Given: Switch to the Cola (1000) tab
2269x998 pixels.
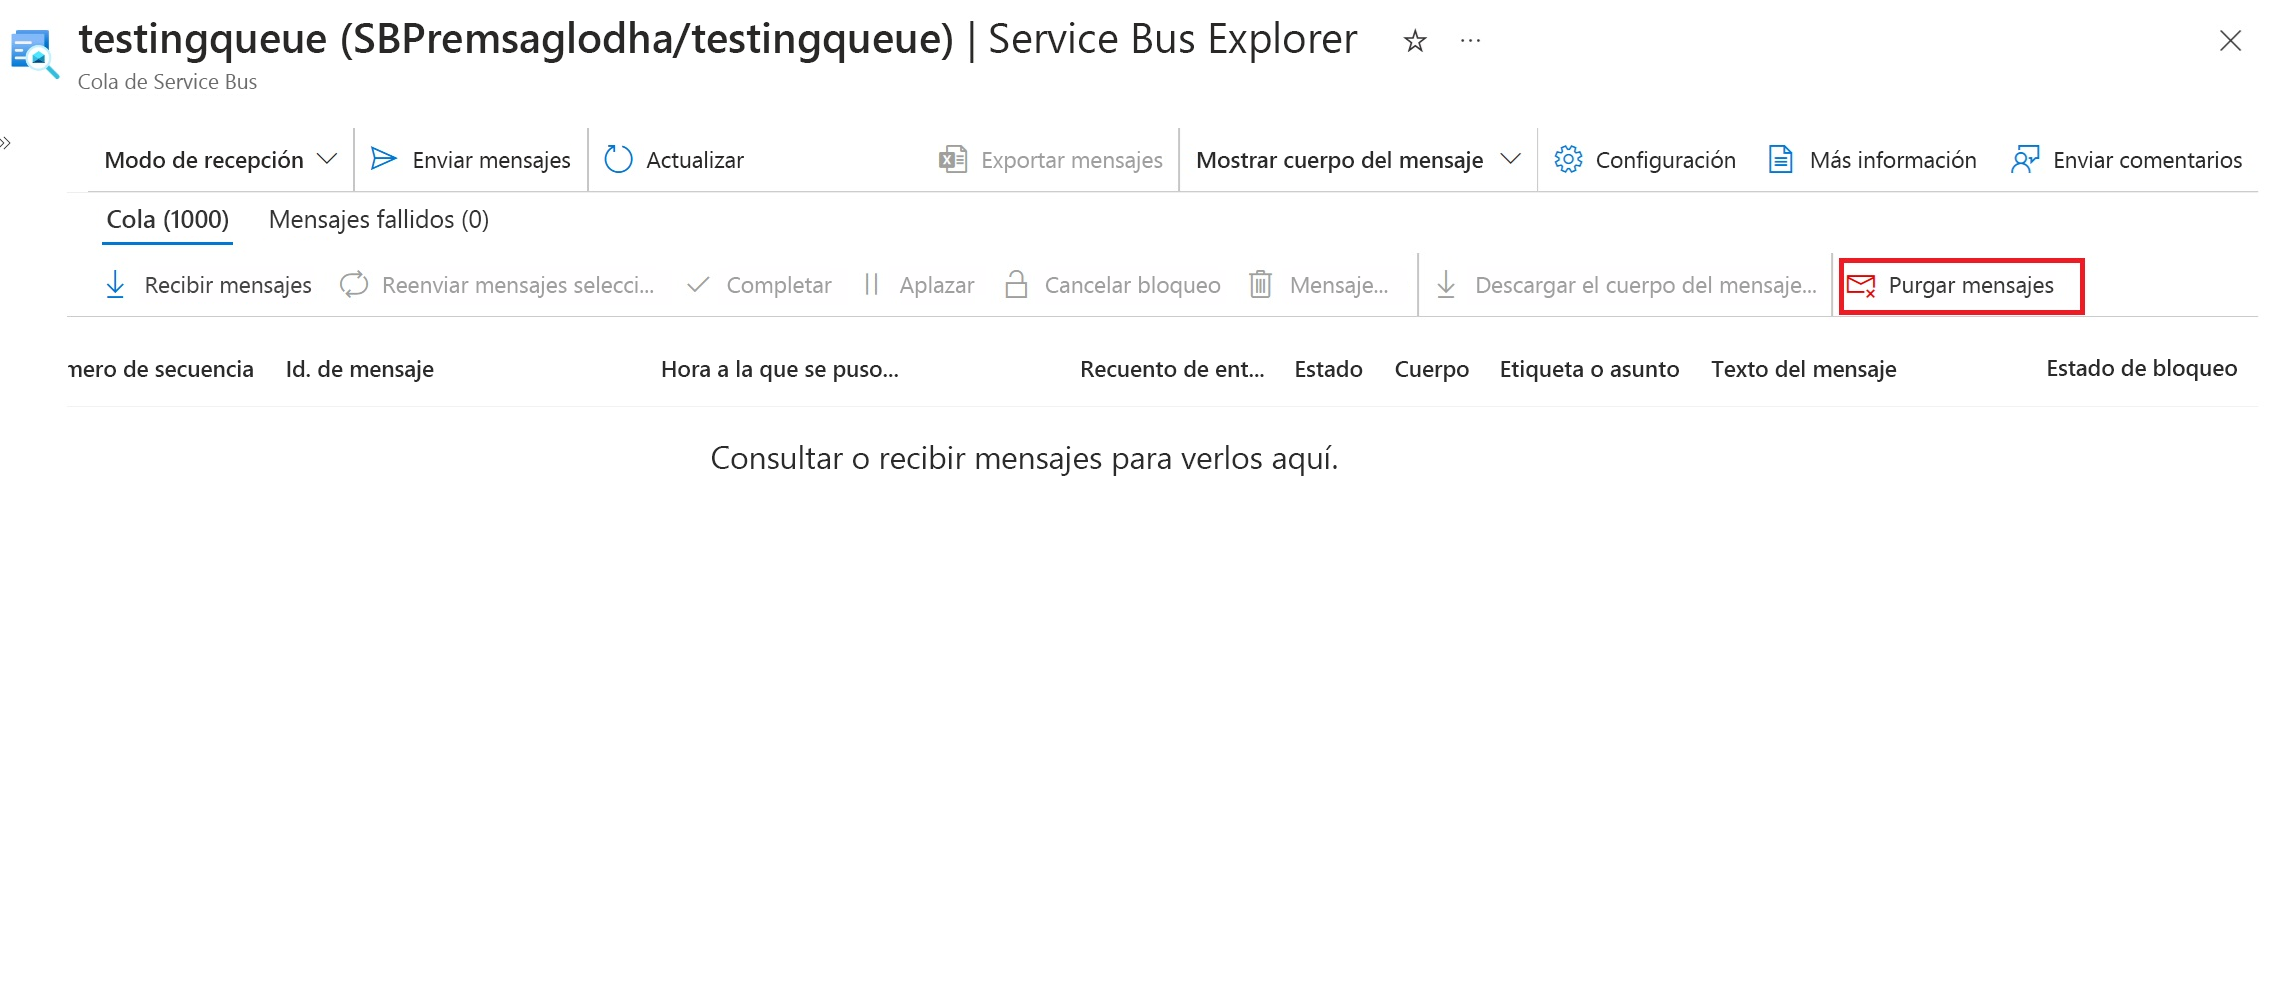Looking at the screenshot, I should point(168,219).
